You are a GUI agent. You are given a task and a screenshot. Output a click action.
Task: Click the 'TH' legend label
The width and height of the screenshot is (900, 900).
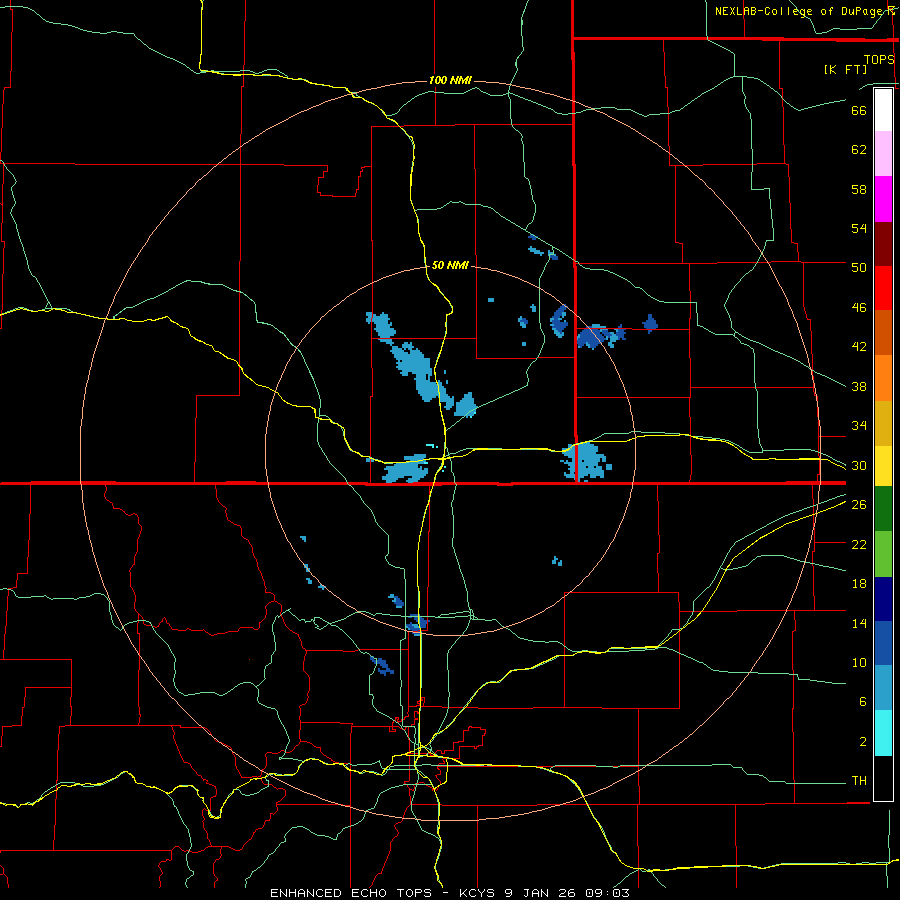tap(859, 781)
